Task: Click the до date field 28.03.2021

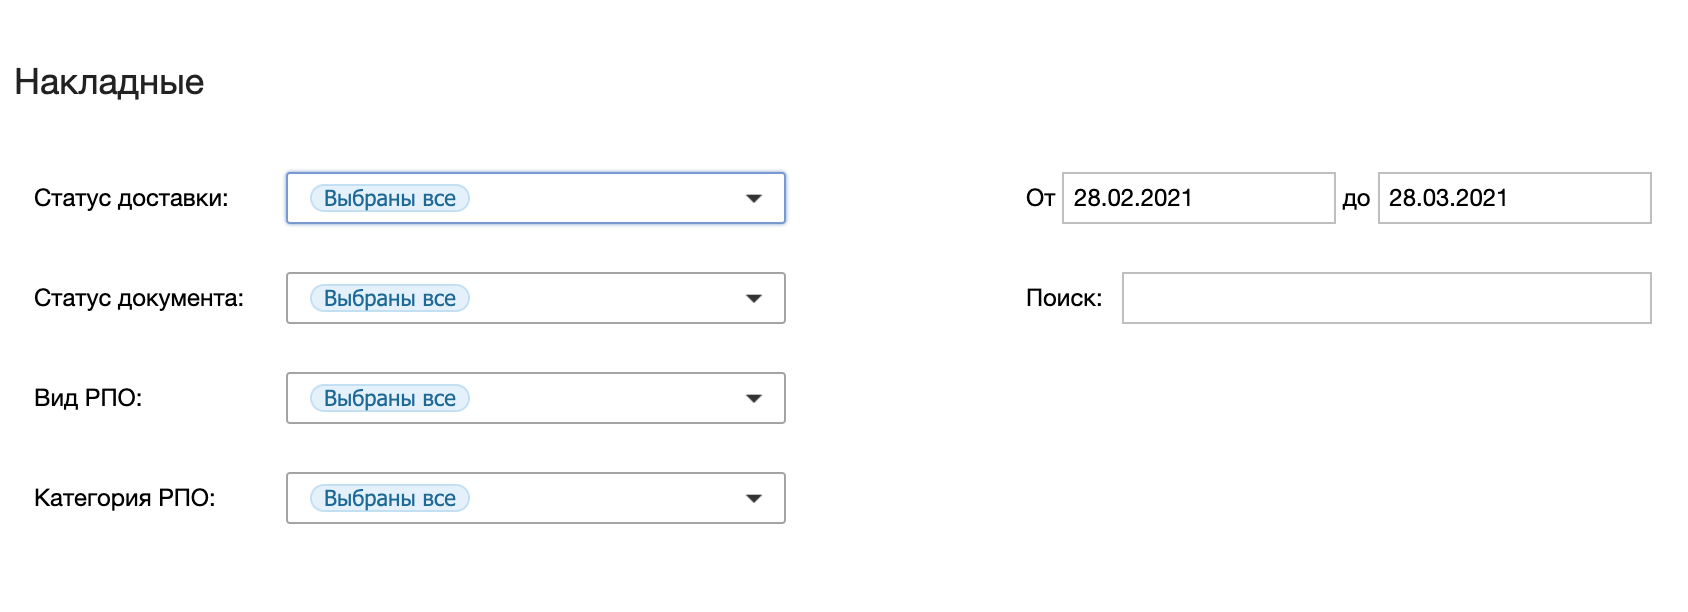Action: click(x=1514, y=198)
